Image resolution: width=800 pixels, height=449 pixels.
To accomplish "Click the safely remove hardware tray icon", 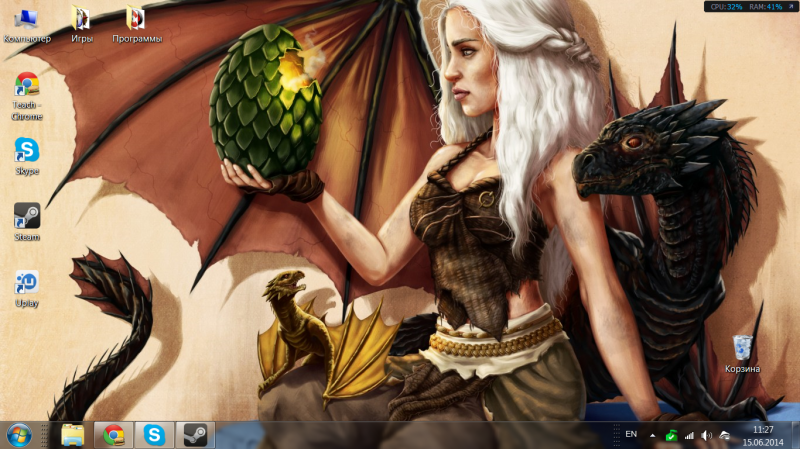I will [724, 435].
